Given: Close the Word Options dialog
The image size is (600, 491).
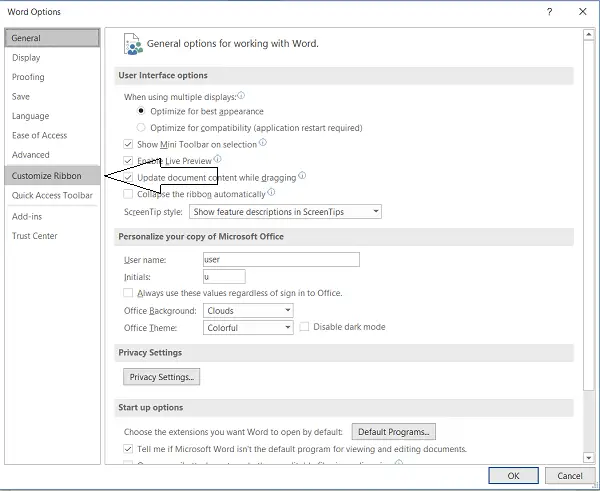Looking at the screenshot, I should point(583,11).
